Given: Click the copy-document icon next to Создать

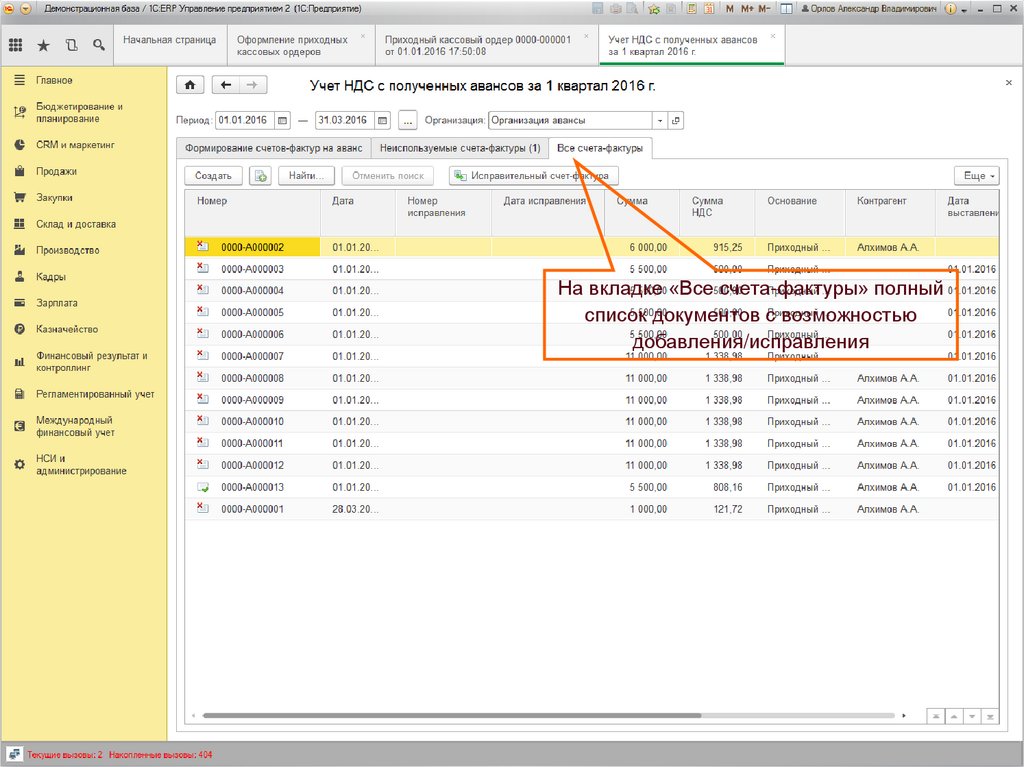Looking at the screenshot, I should (260, 176).
